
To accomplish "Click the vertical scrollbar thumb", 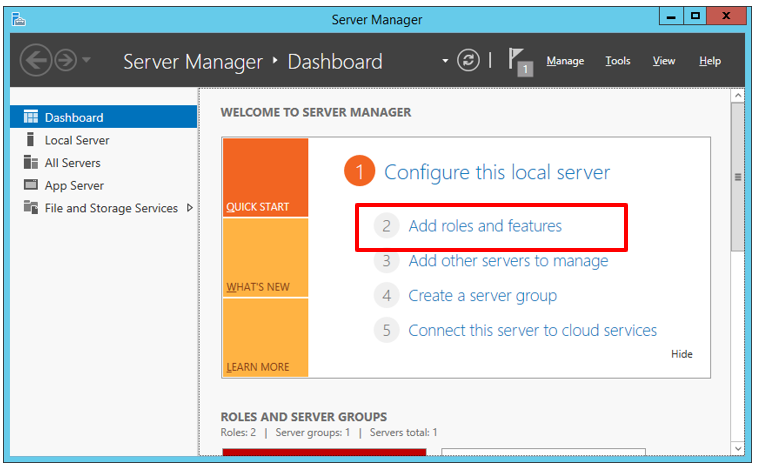I will coord(738,177).
